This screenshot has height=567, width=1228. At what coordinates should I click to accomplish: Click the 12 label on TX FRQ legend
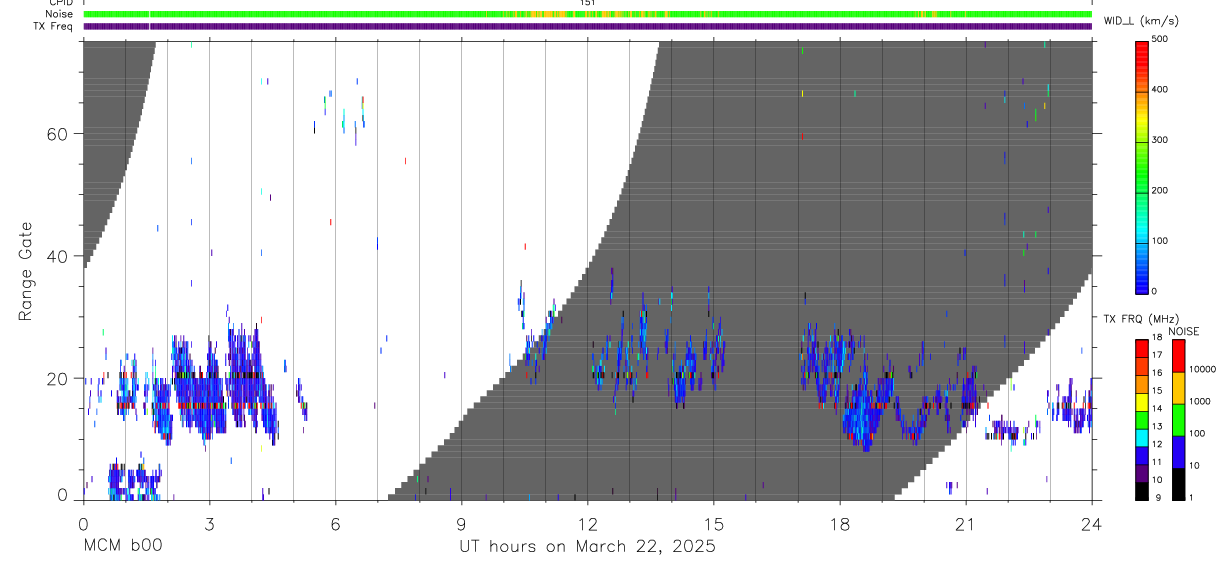click(x=1157, y=444)
